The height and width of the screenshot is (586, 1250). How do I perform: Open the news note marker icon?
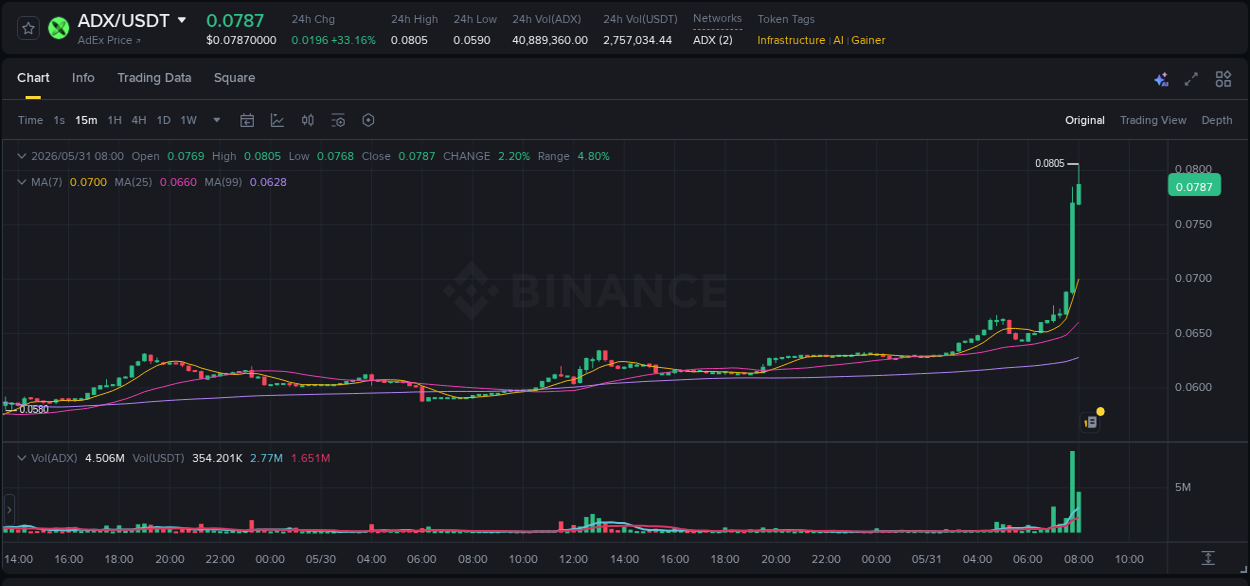pos(1091,422)
